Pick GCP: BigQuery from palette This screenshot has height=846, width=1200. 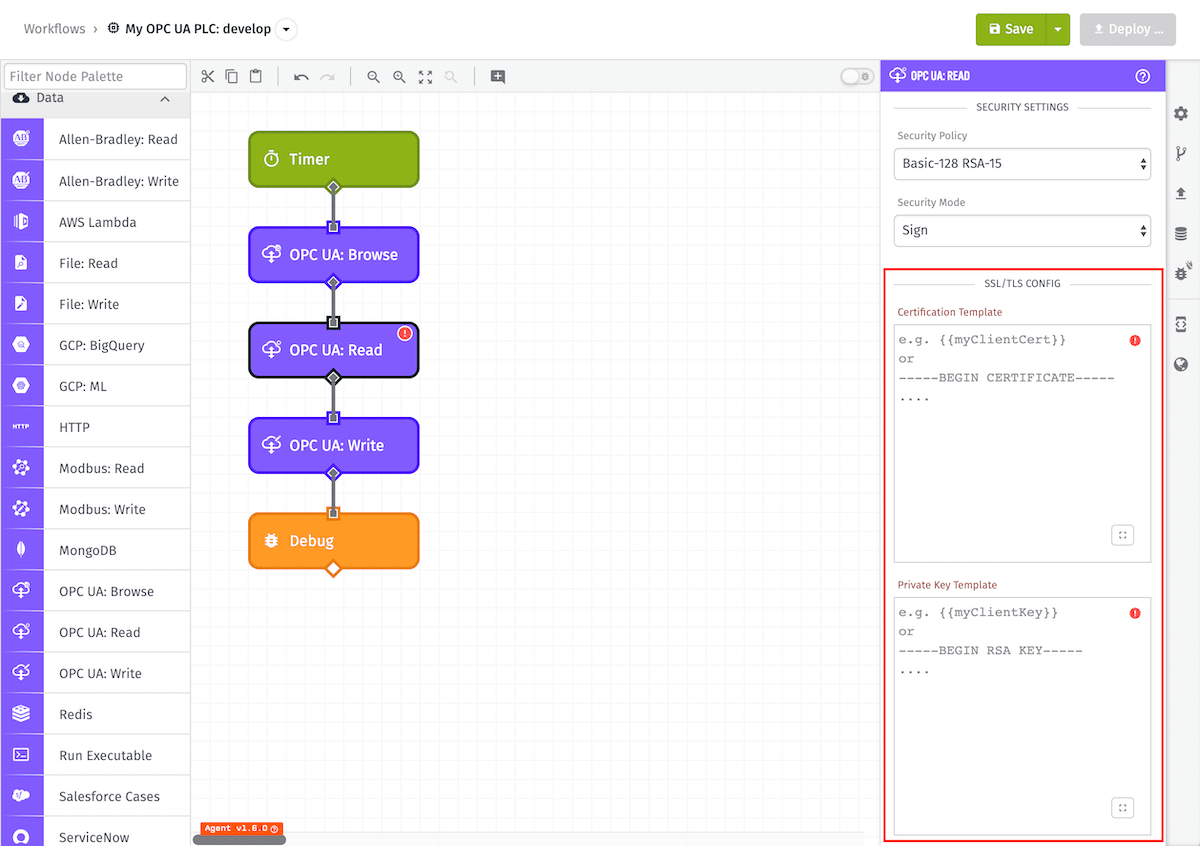[x=95, y=345]
